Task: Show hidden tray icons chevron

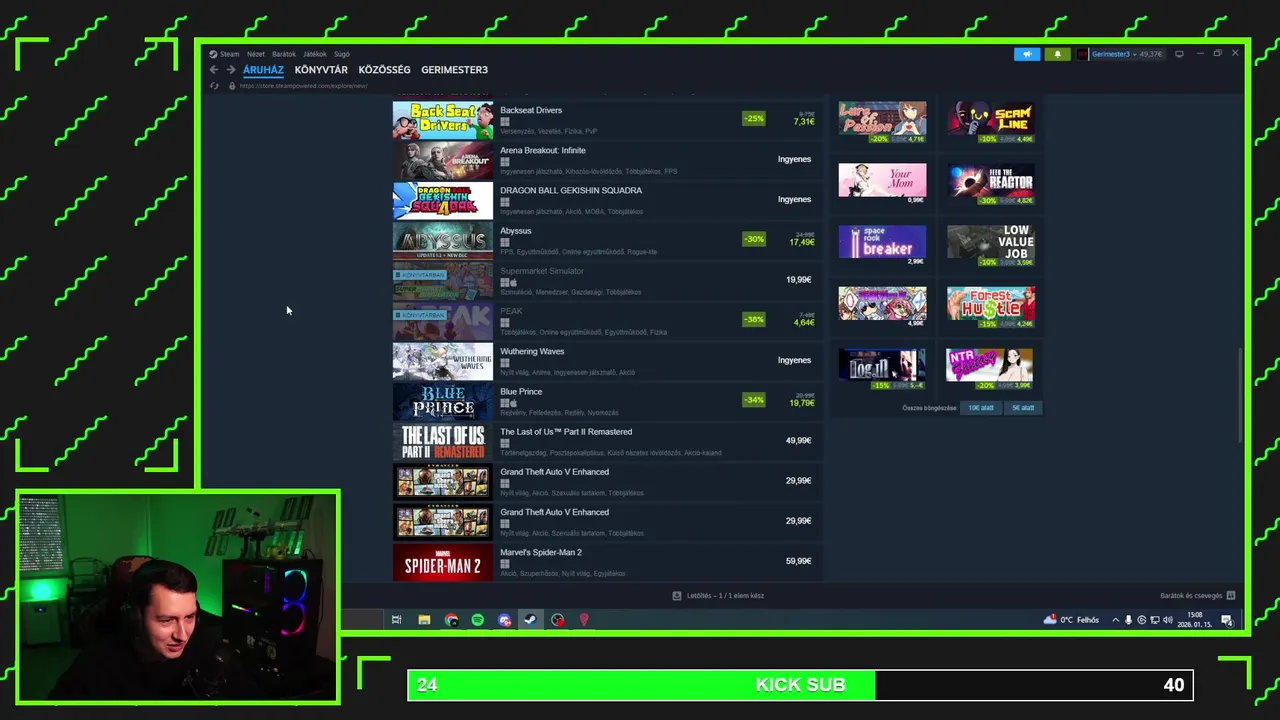Action: 1115,620
